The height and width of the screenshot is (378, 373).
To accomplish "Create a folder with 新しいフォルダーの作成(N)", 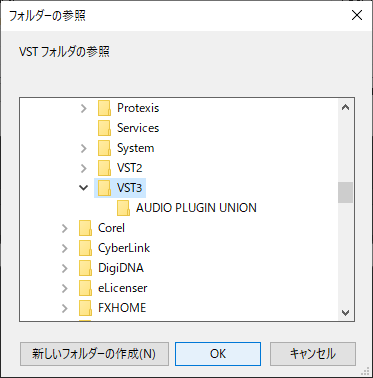I will click(94, 354).
